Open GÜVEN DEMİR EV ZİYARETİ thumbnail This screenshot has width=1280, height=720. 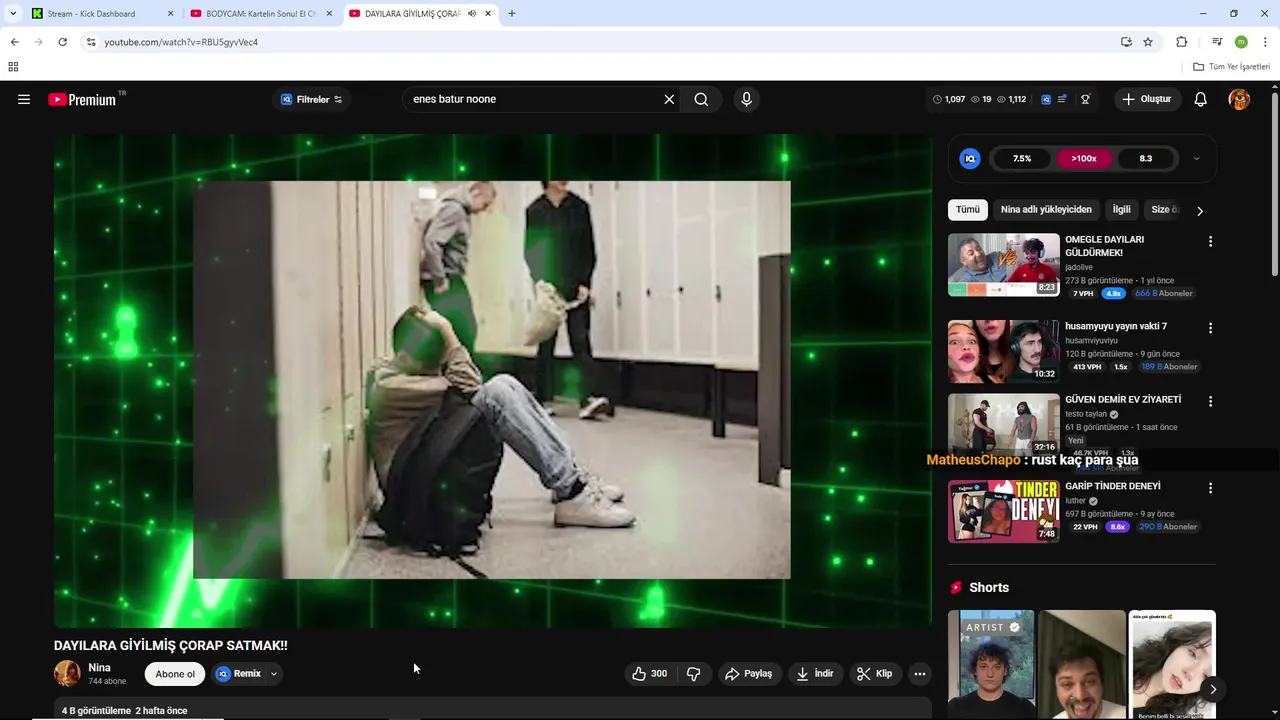pyautogui.click(x=1003, y=425)
